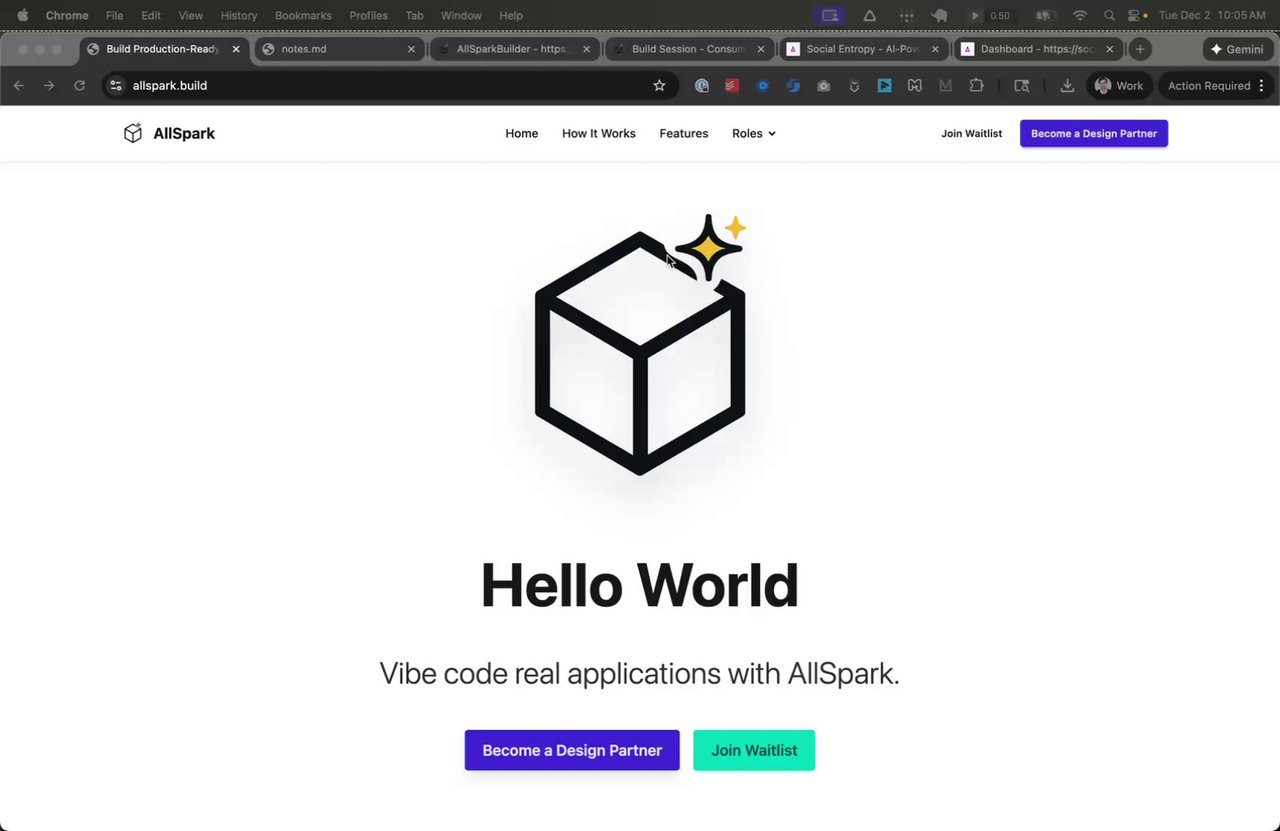This screenshot has width=1280, height=831.
Task: Click the address bar showing allspark.build
Action: click(390, 86)
